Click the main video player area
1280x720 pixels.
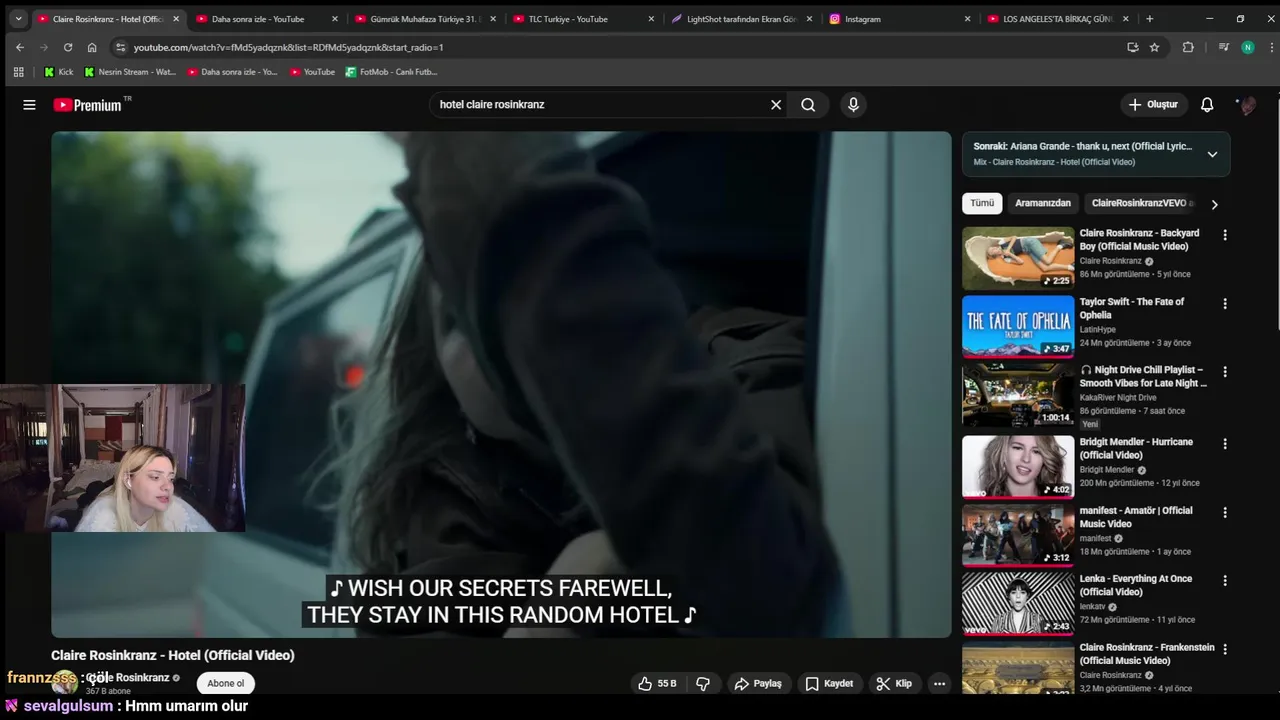501,384
